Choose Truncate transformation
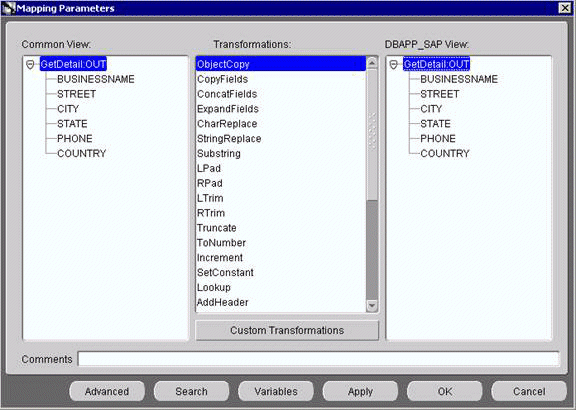Viewport: 576px width, 410px height. 281,228
